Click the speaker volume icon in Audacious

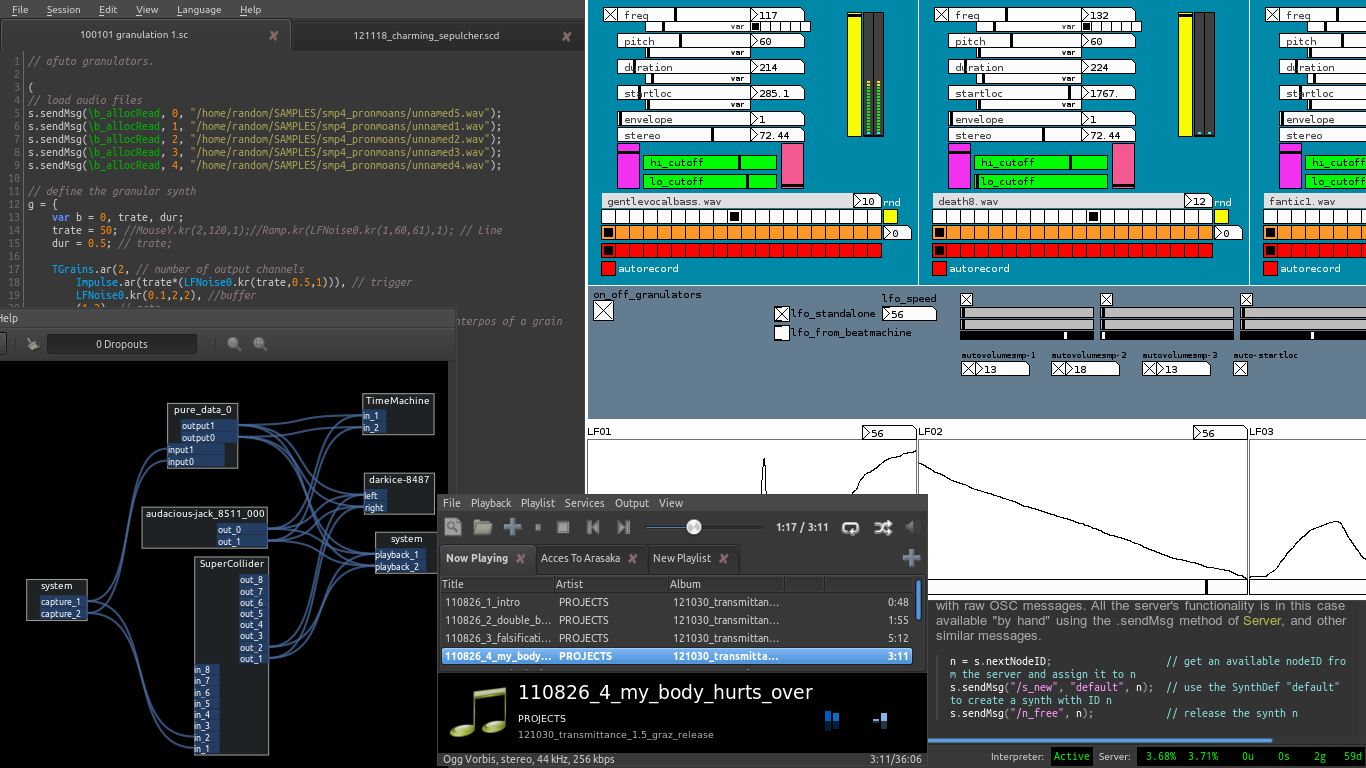(912, 527)
